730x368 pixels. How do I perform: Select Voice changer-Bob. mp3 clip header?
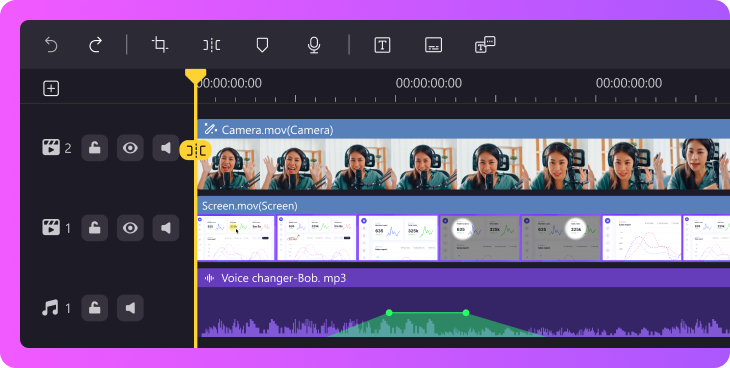coord(464,278)
